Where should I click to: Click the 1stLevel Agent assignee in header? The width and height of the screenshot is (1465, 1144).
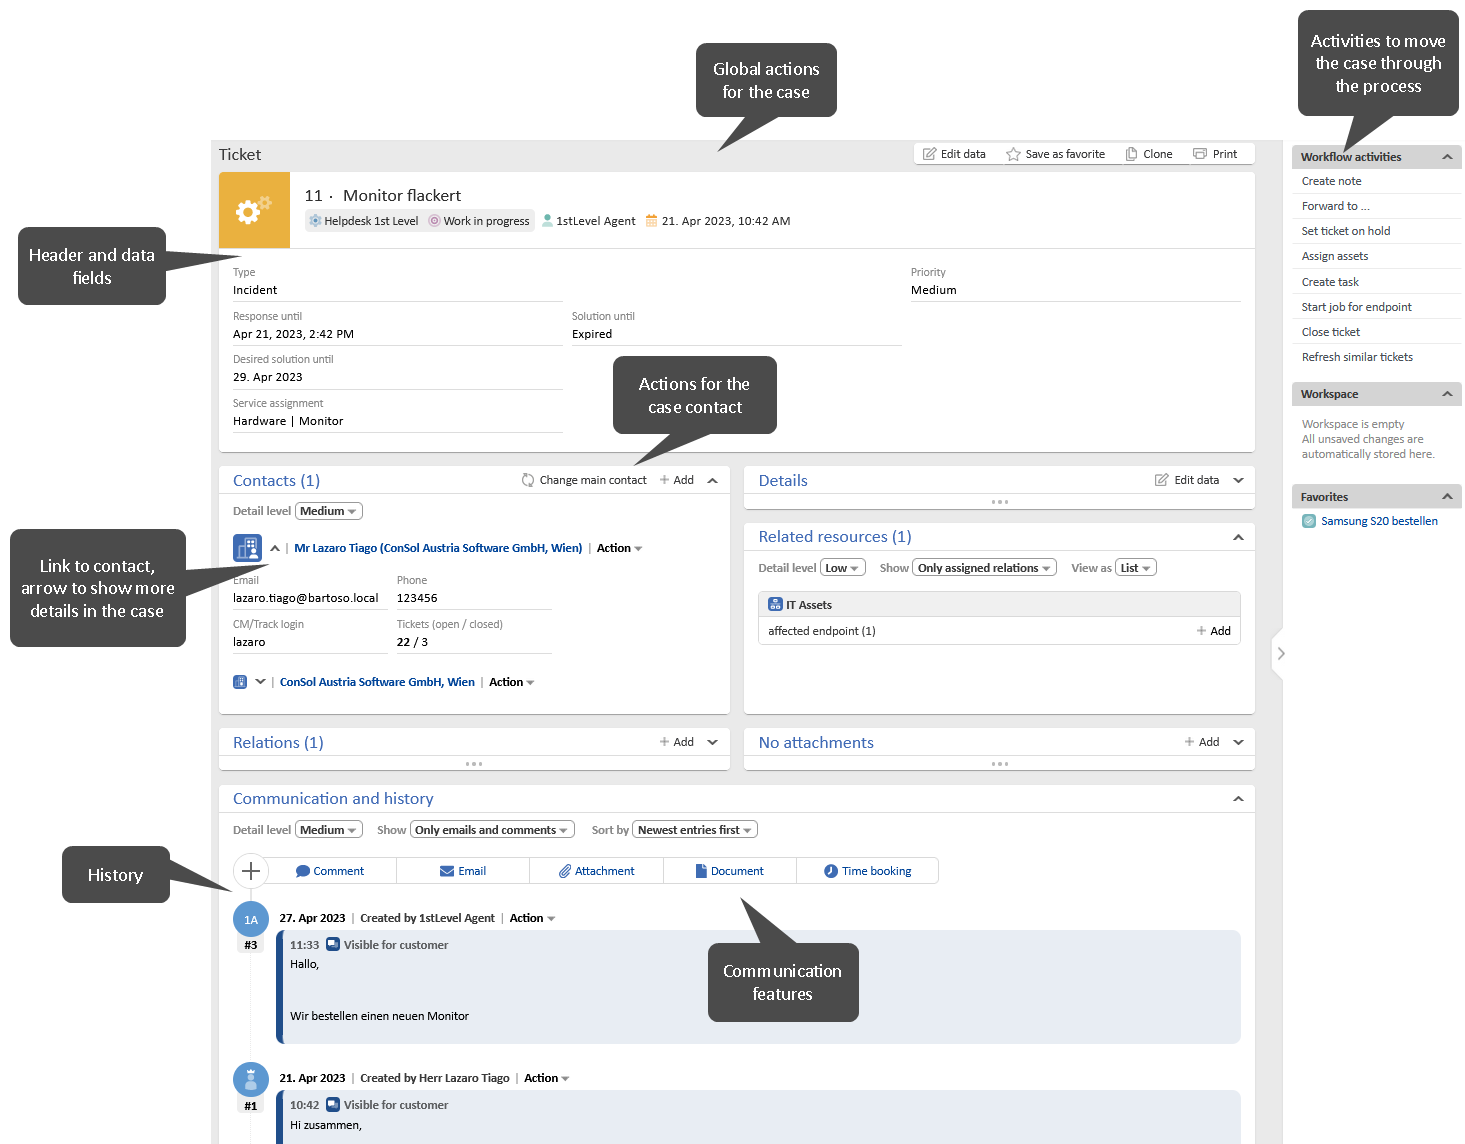tap(589, 221)
